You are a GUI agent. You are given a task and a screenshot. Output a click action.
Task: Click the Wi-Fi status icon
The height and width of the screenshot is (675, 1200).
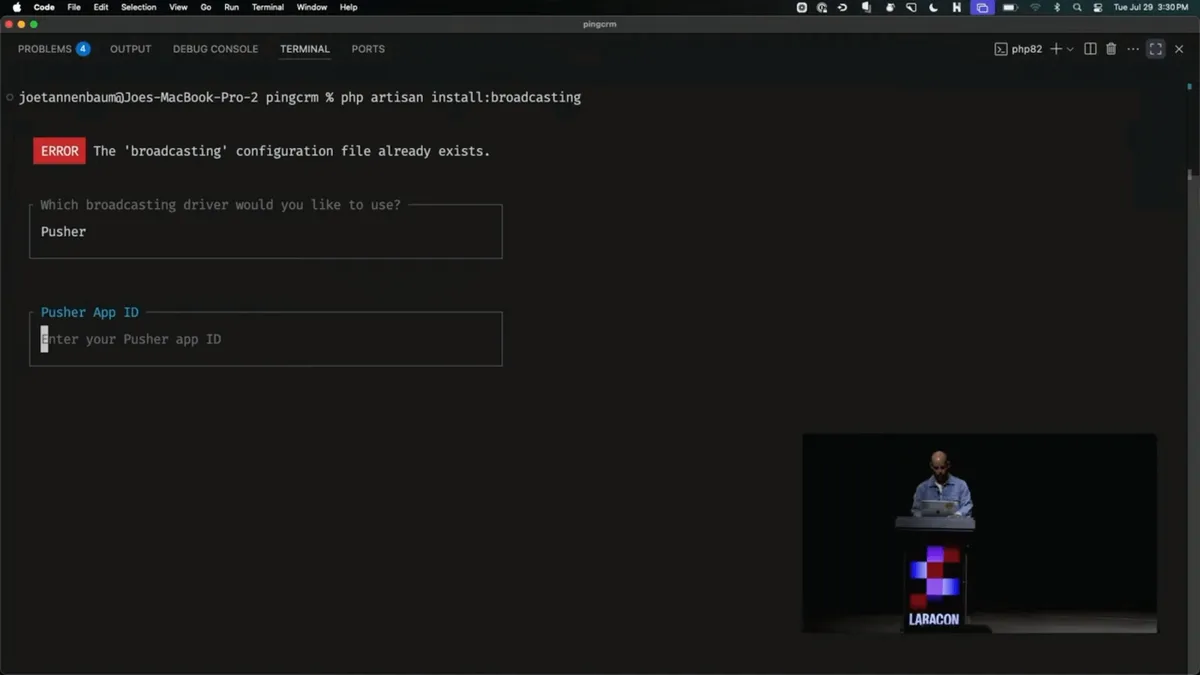(x=1035, y=7)
